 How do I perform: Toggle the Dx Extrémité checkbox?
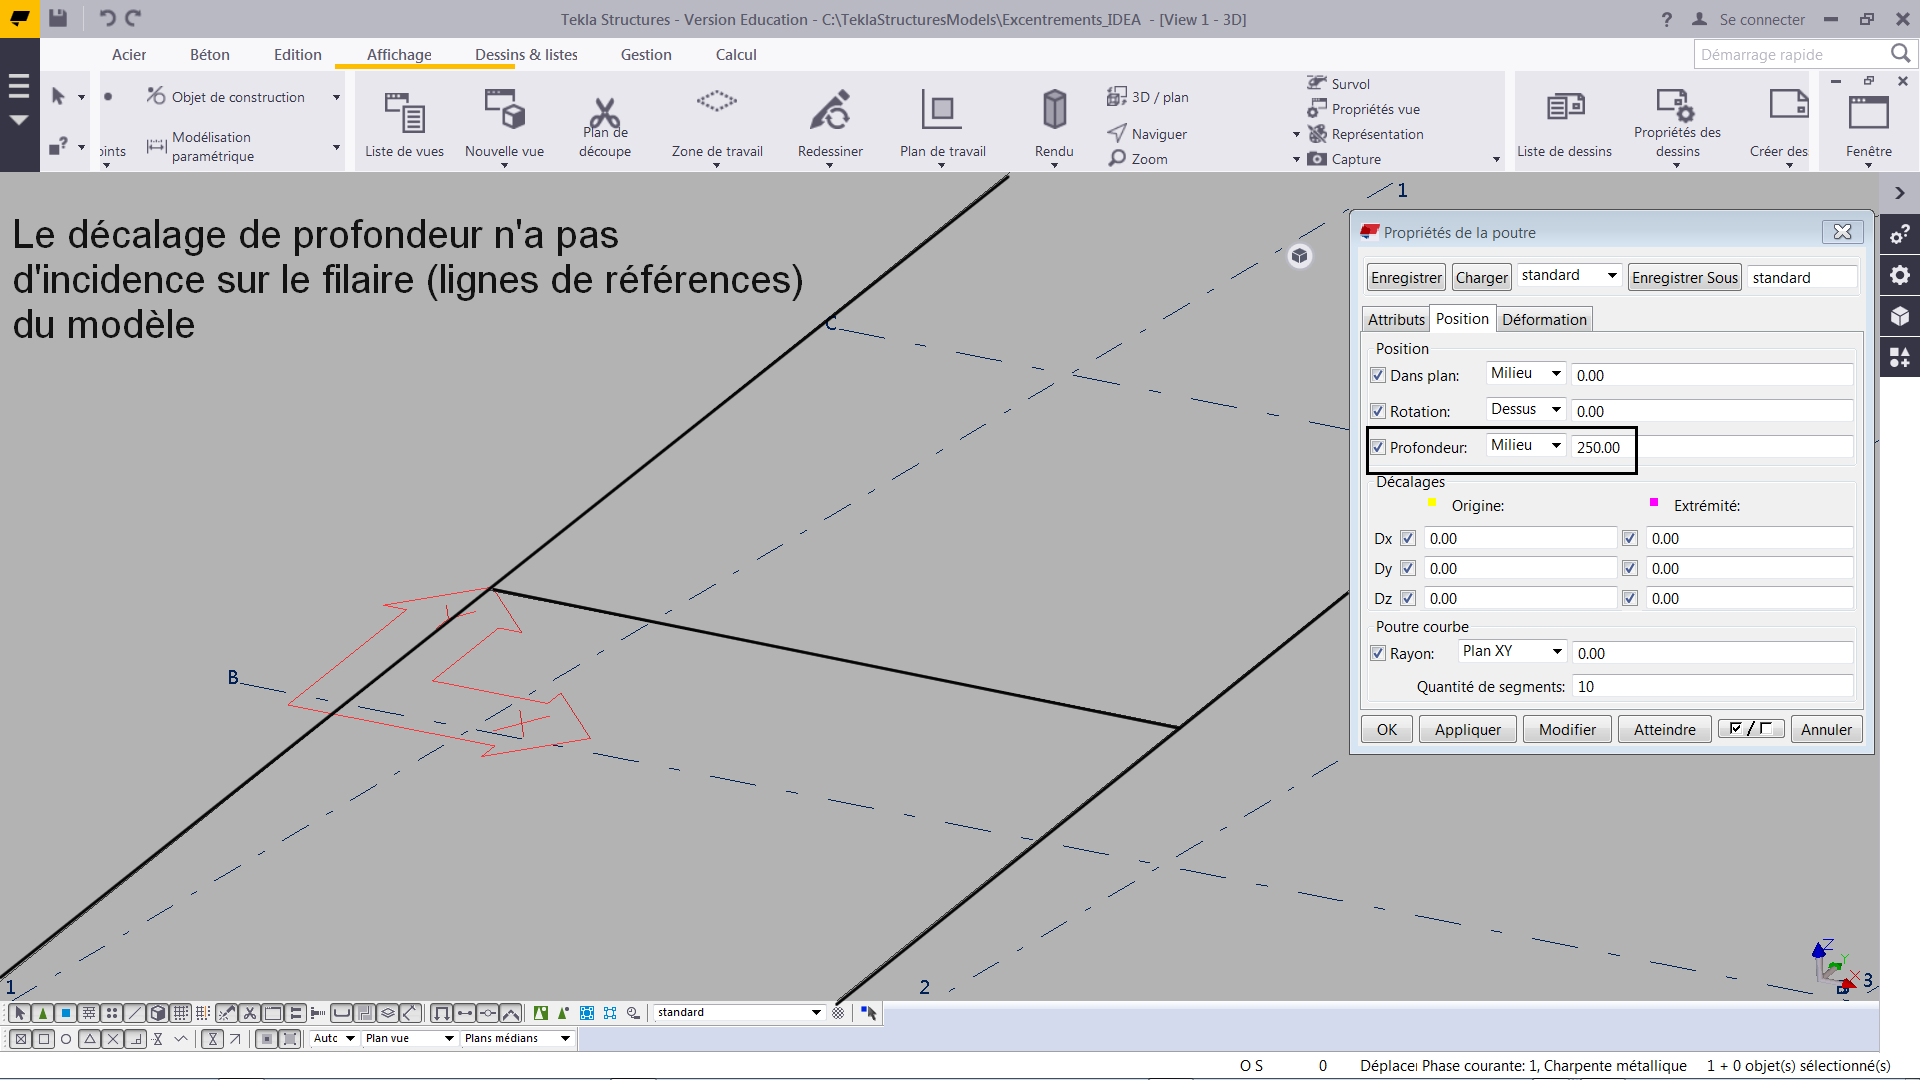pos(1630,538)
